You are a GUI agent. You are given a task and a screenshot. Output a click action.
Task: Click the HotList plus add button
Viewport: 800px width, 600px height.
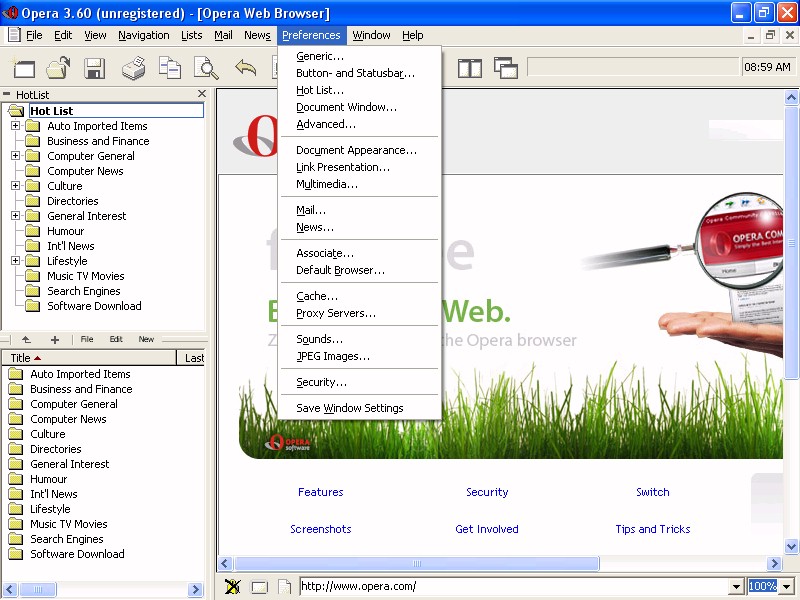(x=55, y=340)
